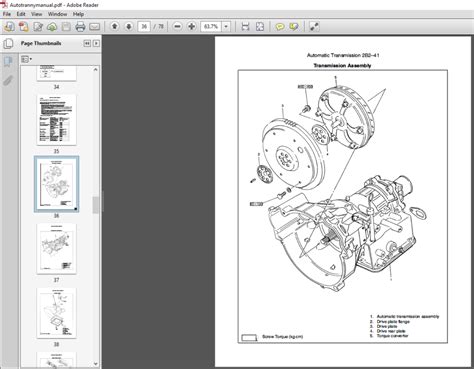Select the page 37 thumbnail
The width and height of the screenshot is (474, 369).
click(x=56, y=249)
